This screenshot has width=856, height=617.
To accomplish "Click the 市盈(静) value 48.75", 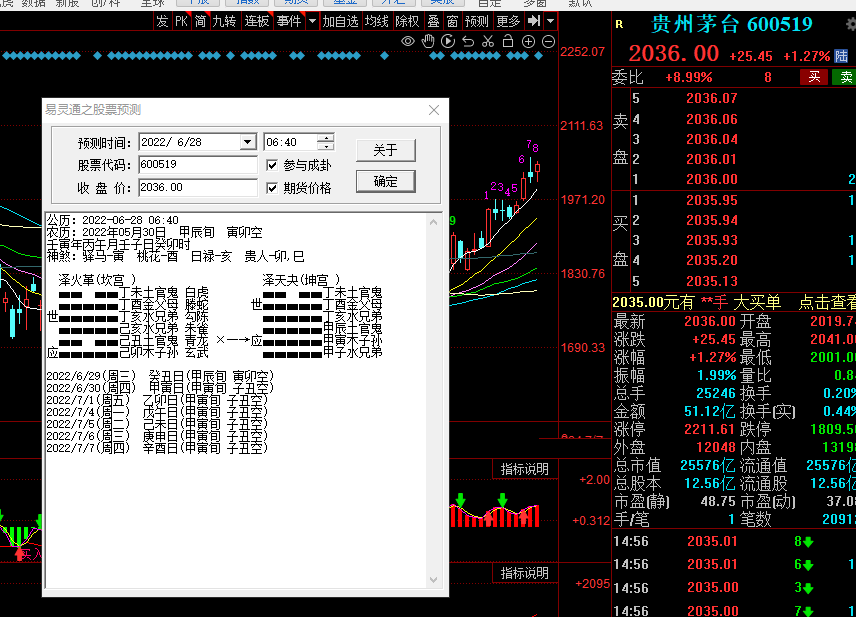I will click(718, 501).
